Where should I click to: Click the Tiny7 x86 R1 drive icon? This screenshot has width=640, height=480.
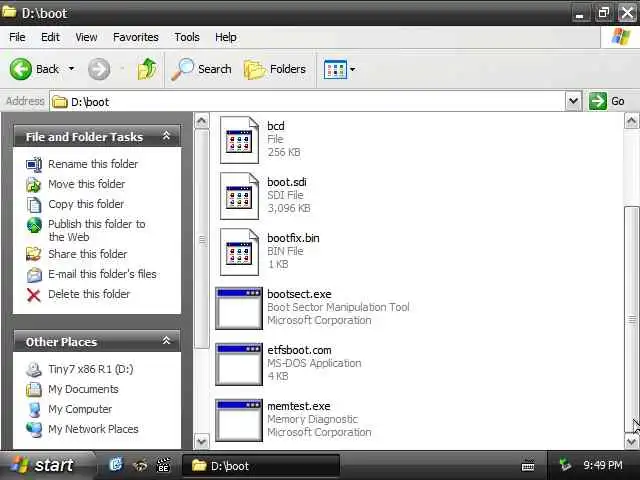tap(34, 369)
